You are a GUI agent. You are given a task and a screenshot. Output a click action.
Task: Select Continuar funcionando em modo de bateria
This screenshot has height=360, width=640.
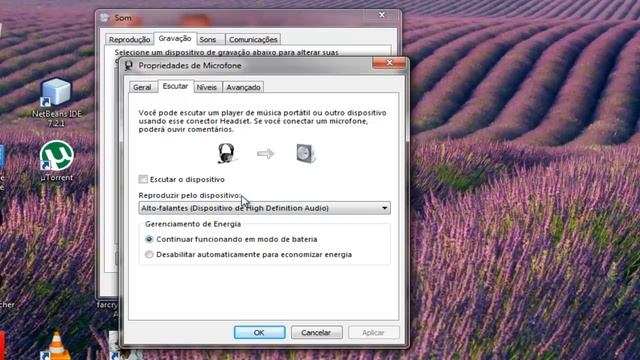[x=149, y=239]
